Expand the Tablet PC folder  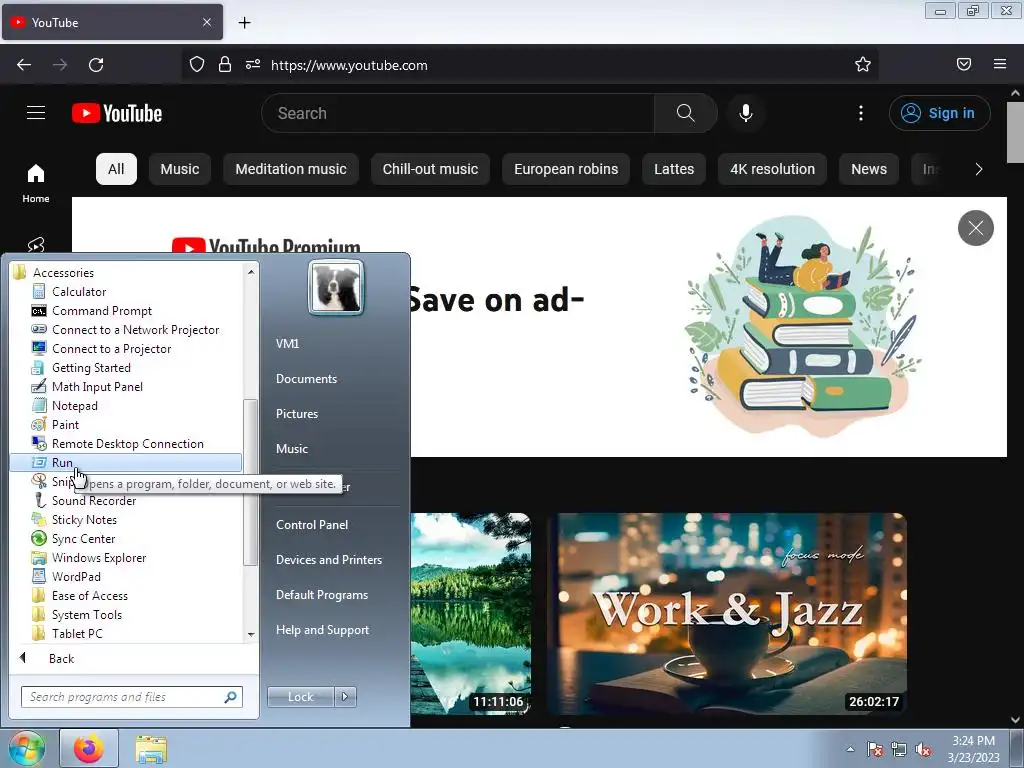click(76, 633)
